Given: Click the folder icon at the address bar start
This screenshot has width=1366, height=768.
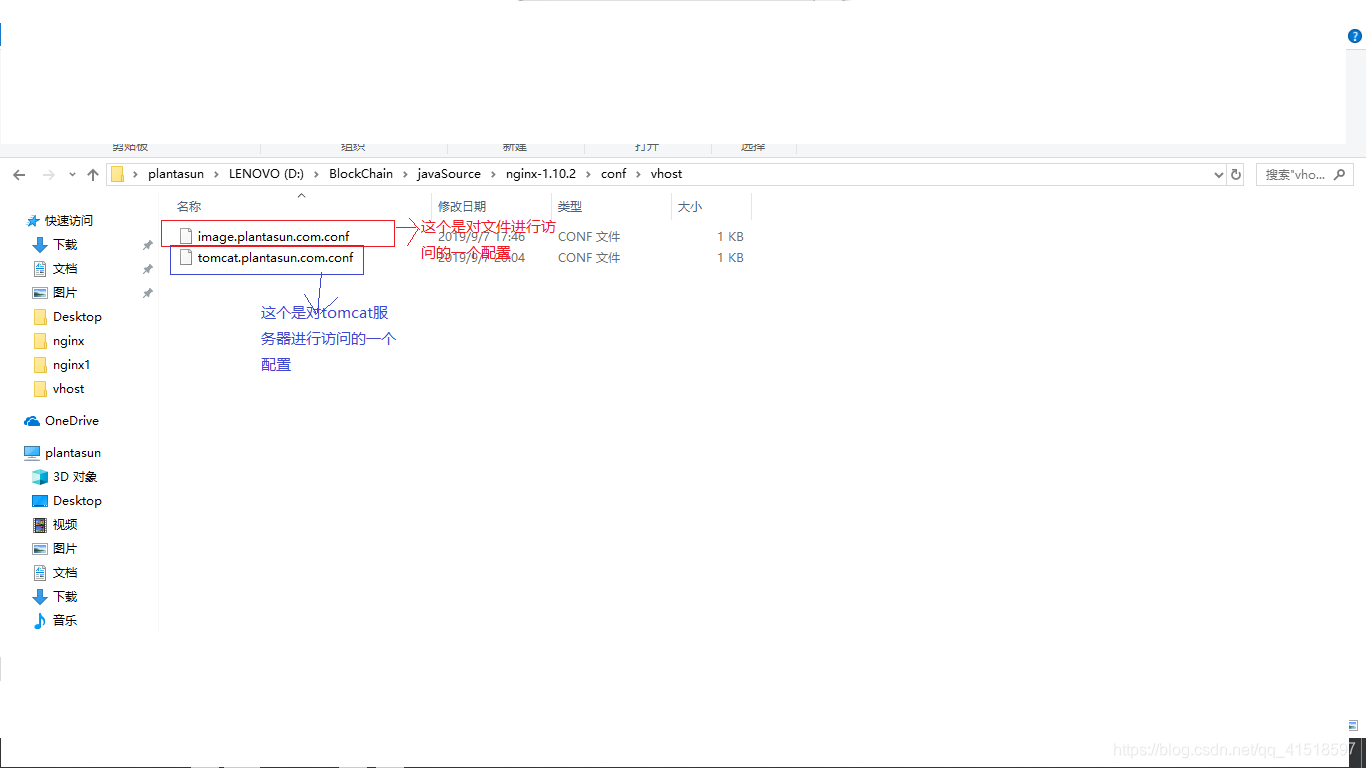Looking at the screenshot, I should point(117,174).
